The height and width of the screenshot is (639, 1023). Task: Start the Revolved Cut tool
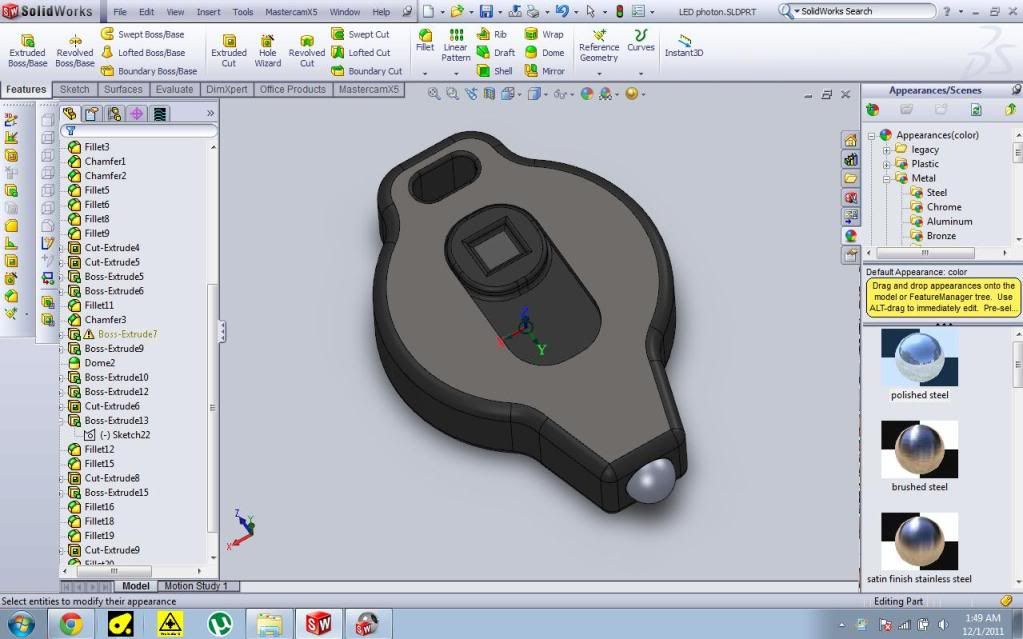coord(307,50)
